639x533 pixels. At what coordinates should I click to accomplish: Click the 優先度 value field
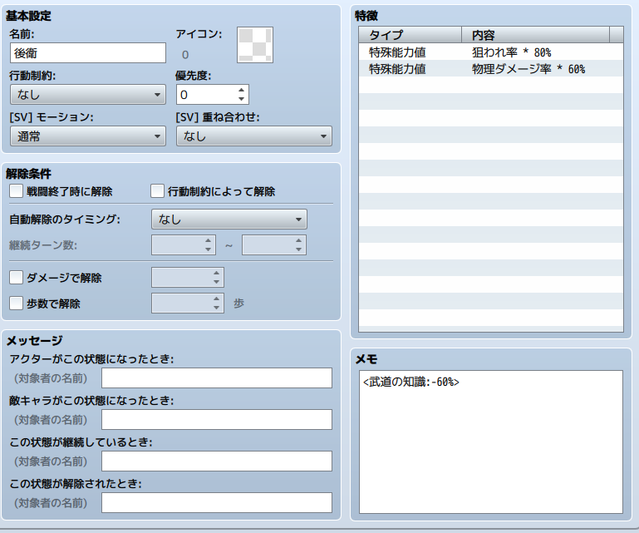coord(206,95)
